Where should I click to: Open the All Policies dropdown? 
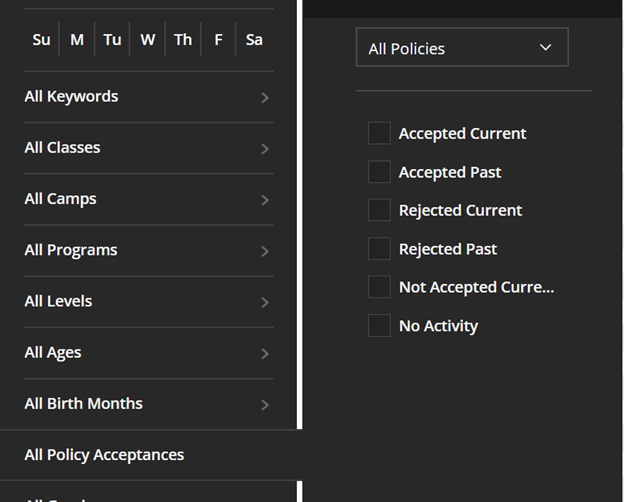tap(462, 47)
